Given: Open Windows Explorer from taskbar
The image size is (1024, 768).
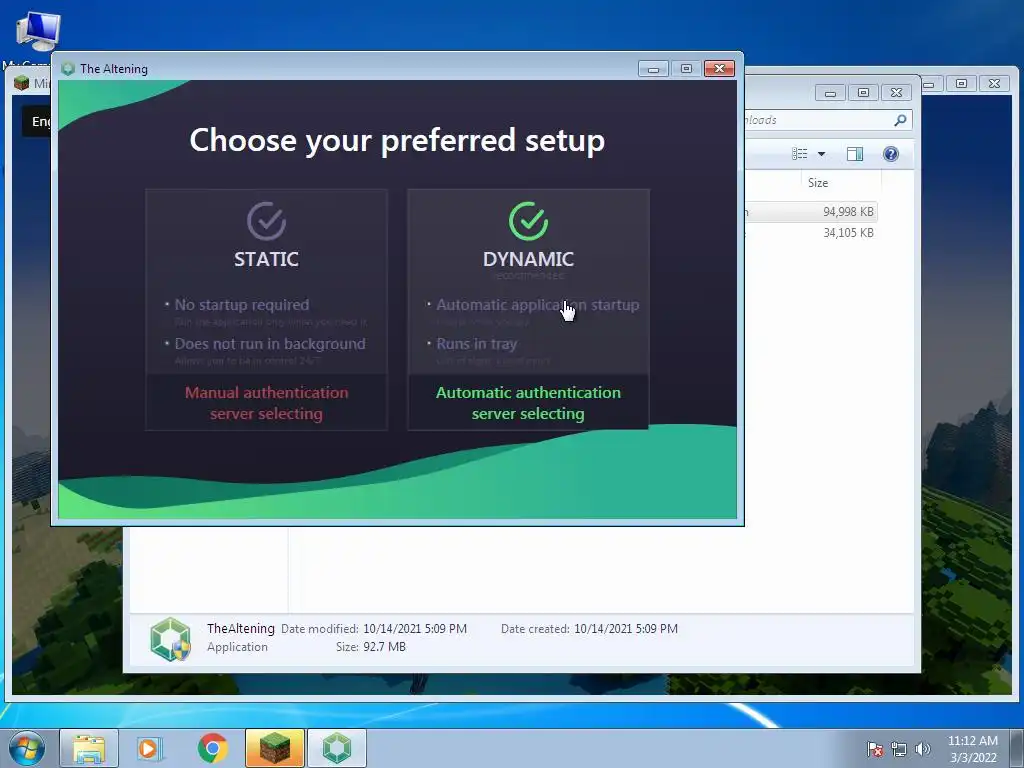Looking at the screenshot, I should pyautogui.click(x=89, y=748).
